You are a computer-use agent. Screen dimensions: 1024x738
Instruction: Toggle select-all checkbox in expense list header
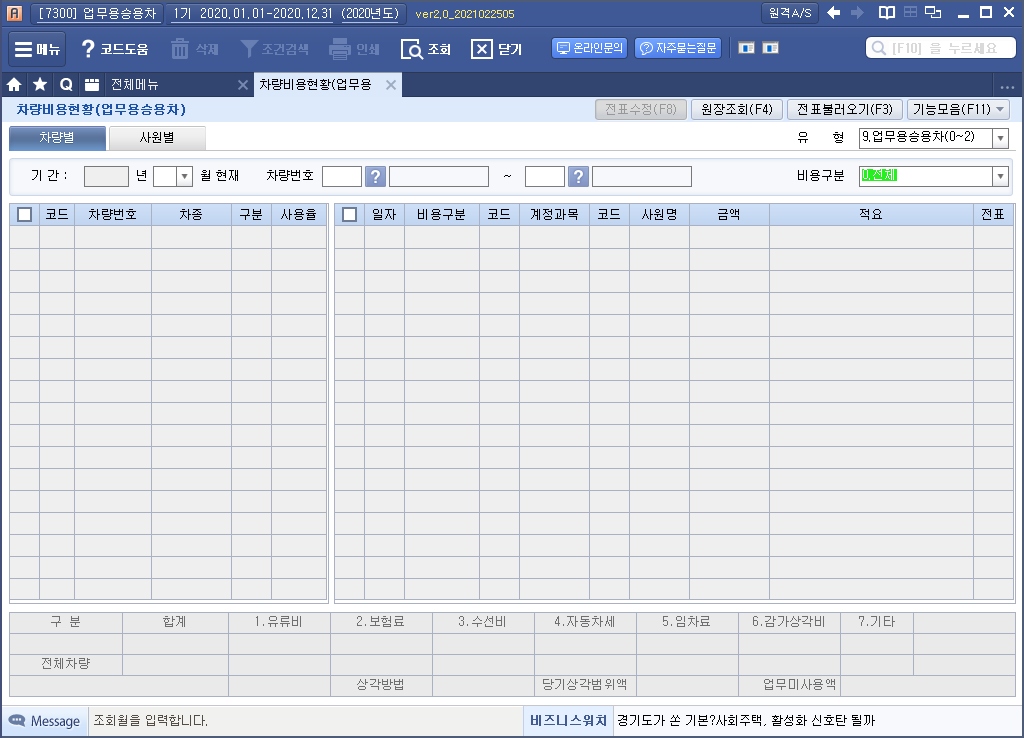pos(349,214)
